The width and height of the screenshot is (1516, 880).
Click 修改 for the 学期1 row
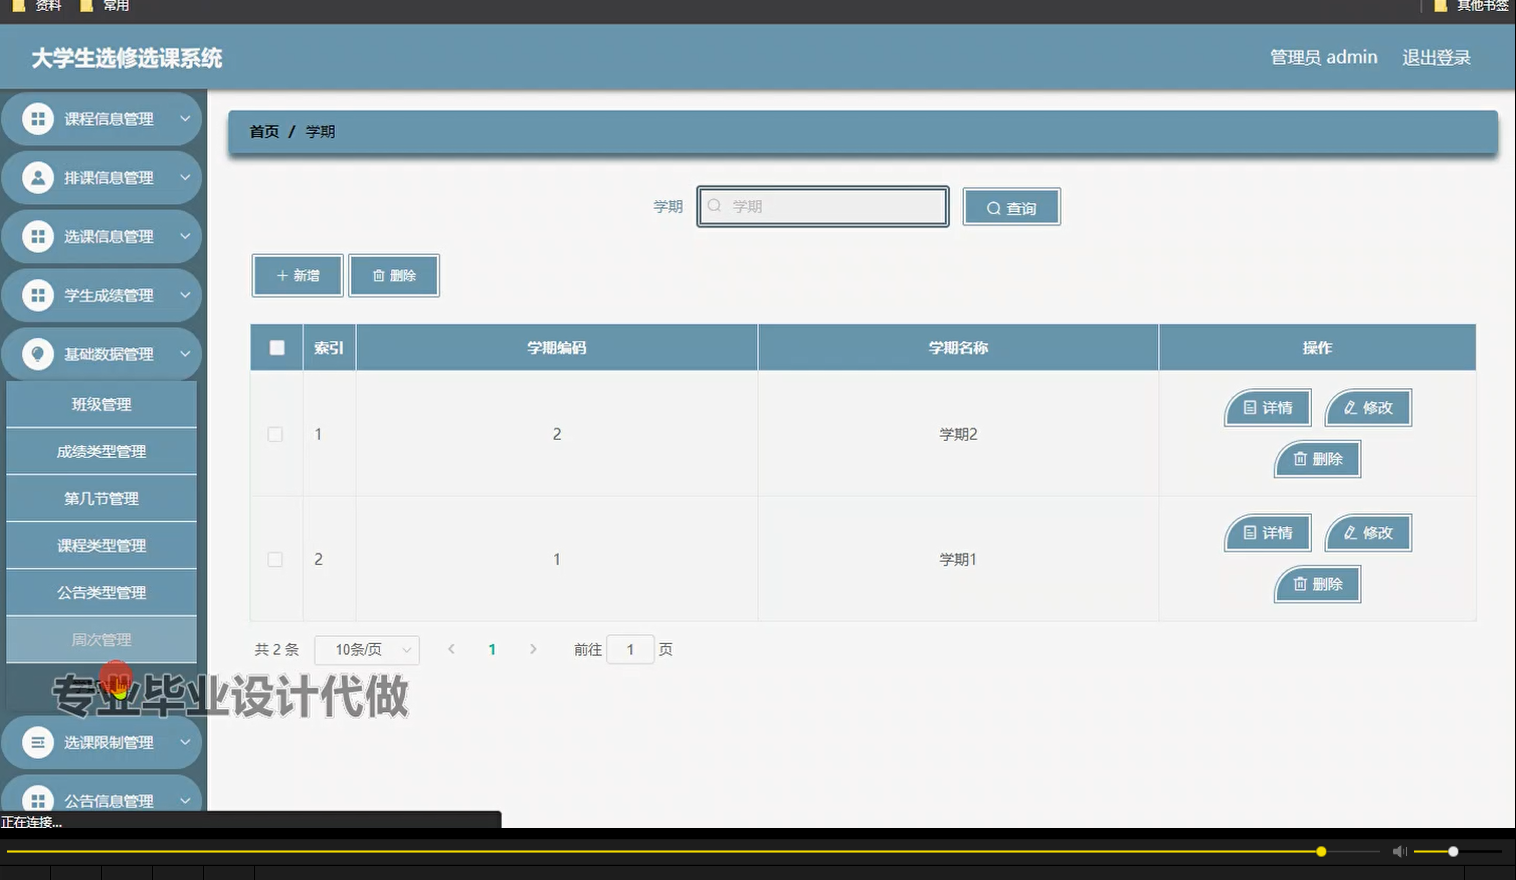click(x=1368, y=532)
